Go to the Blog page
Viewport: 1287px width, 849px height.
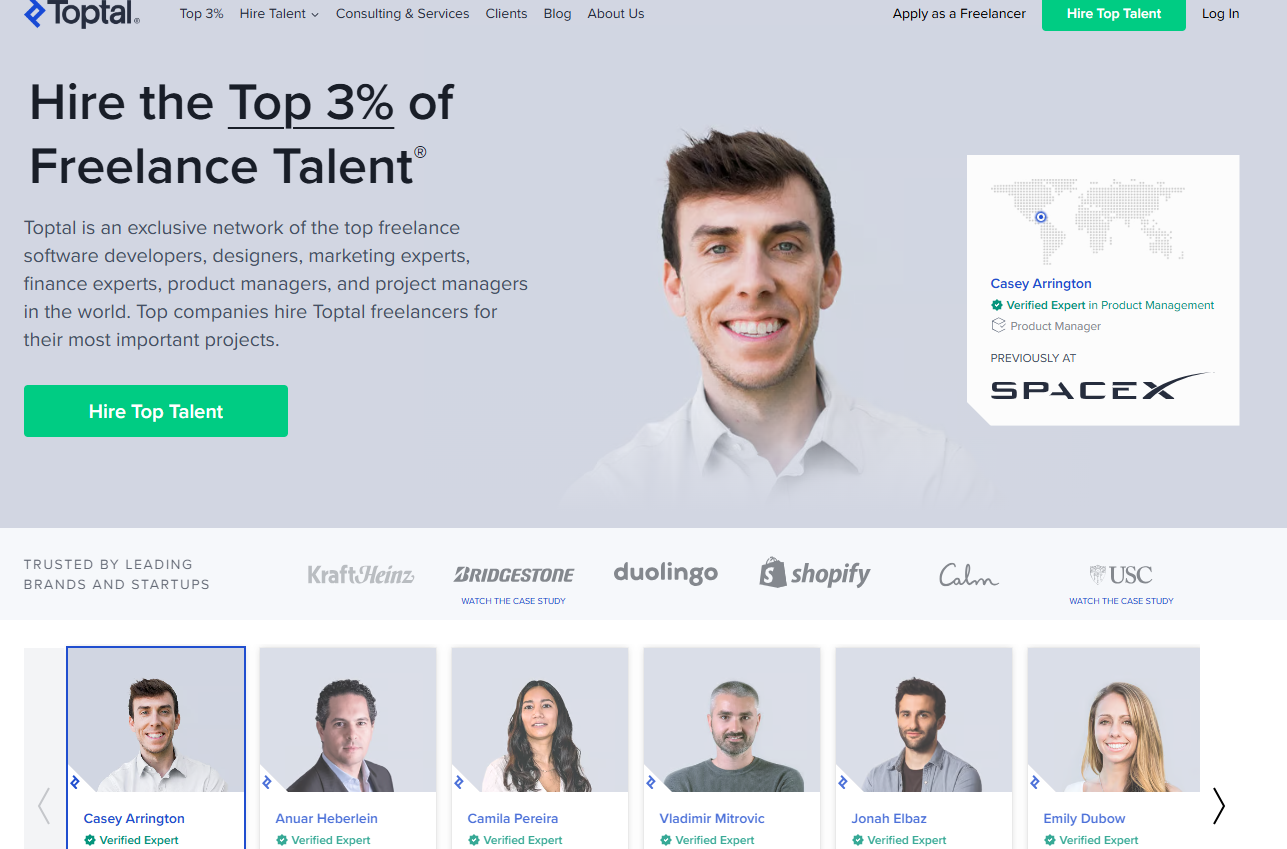tap(558, 14)
